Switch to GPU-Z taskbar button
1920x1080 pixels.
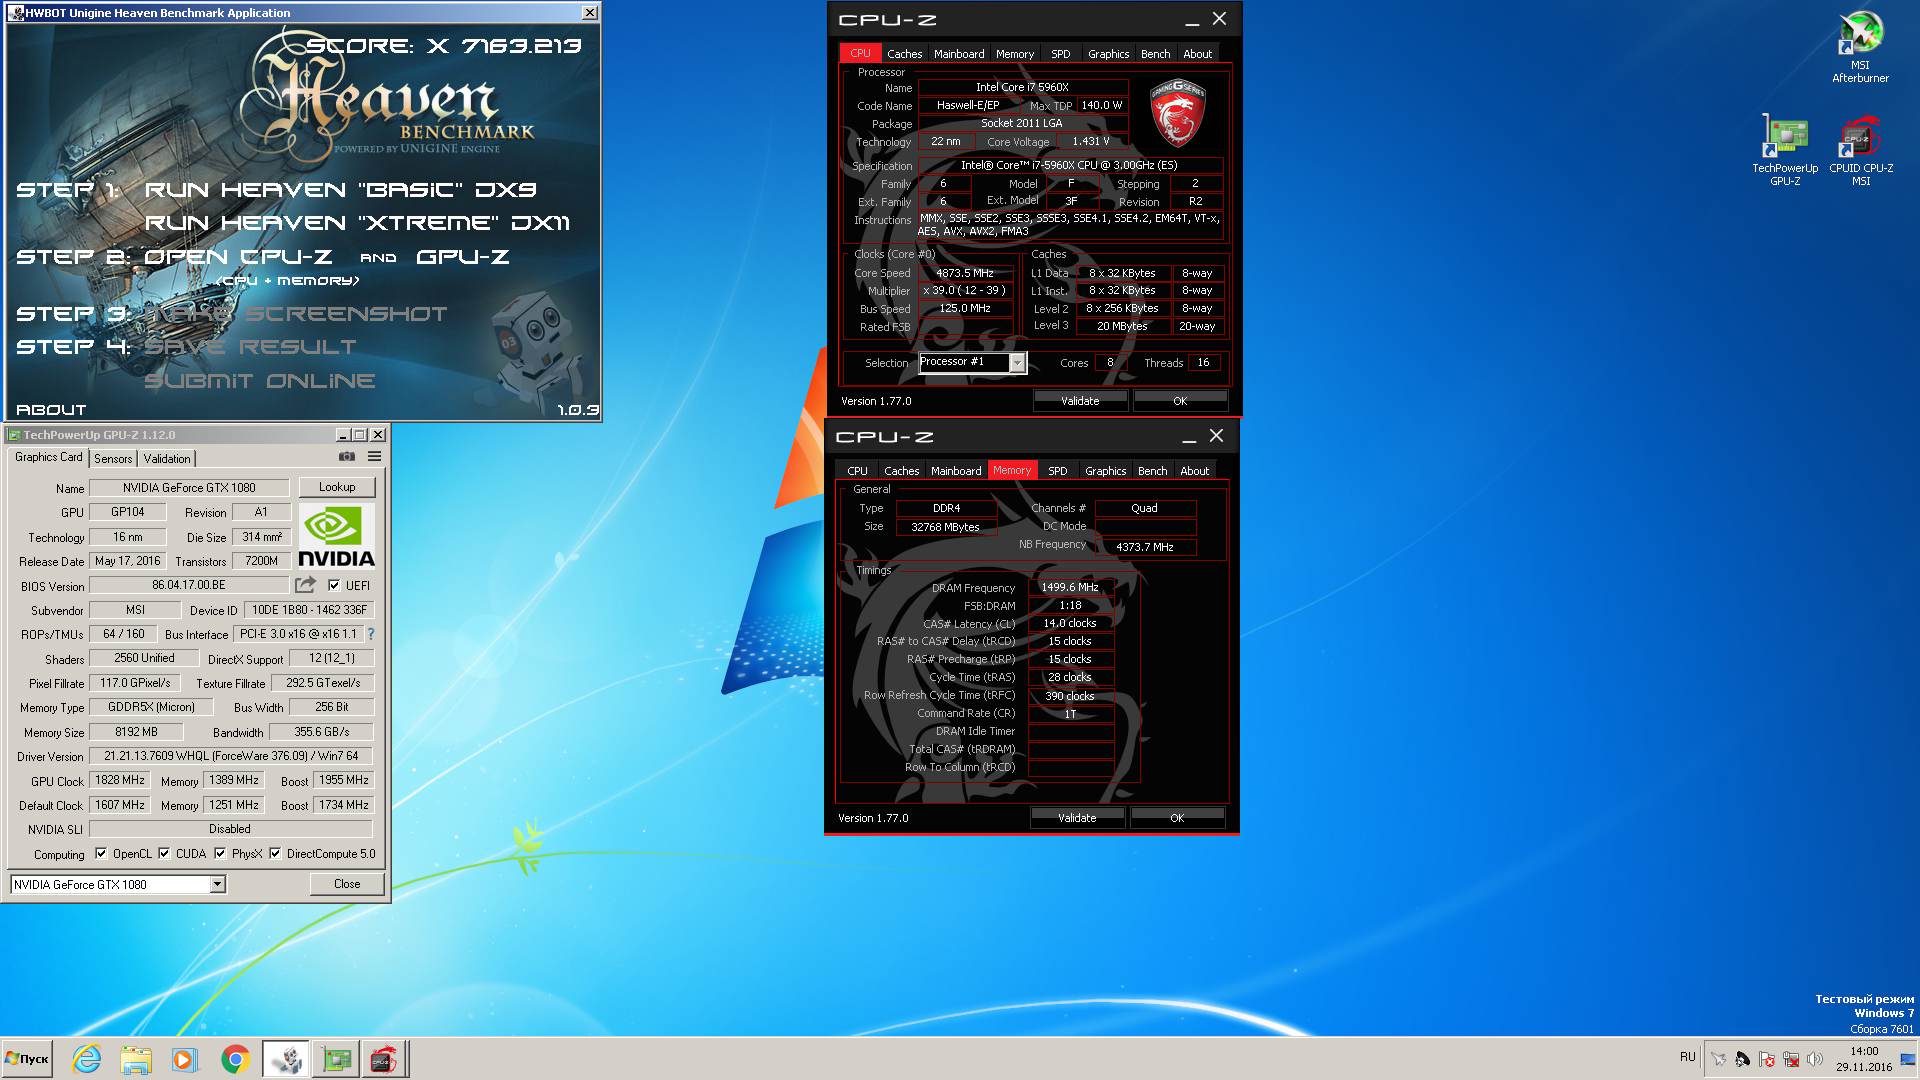pyautogui.click(x=336, y=1059)
